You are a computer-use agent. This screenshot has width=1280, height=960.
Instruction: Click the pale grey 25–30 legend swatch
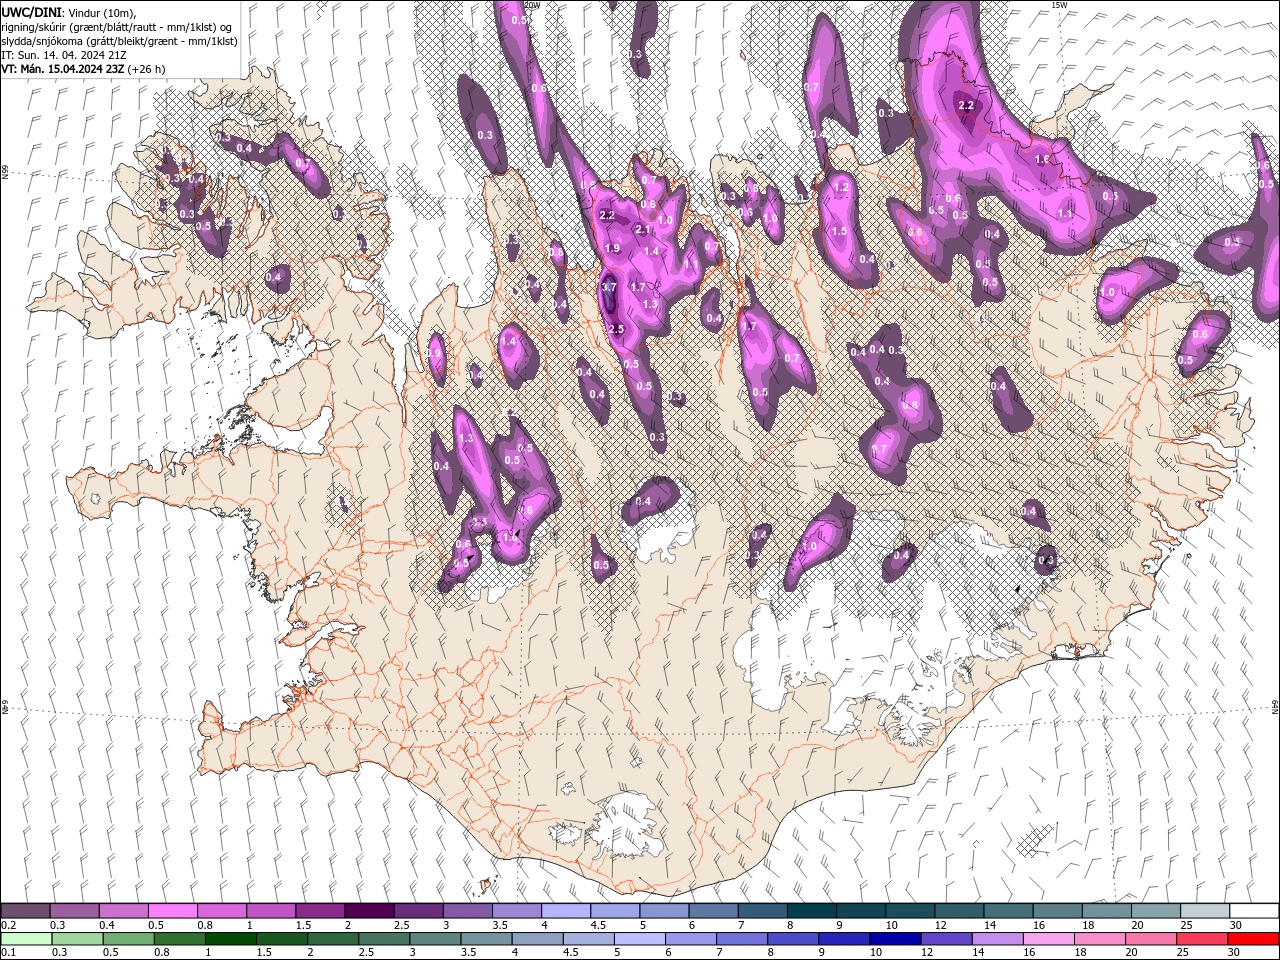point(1205,911)
